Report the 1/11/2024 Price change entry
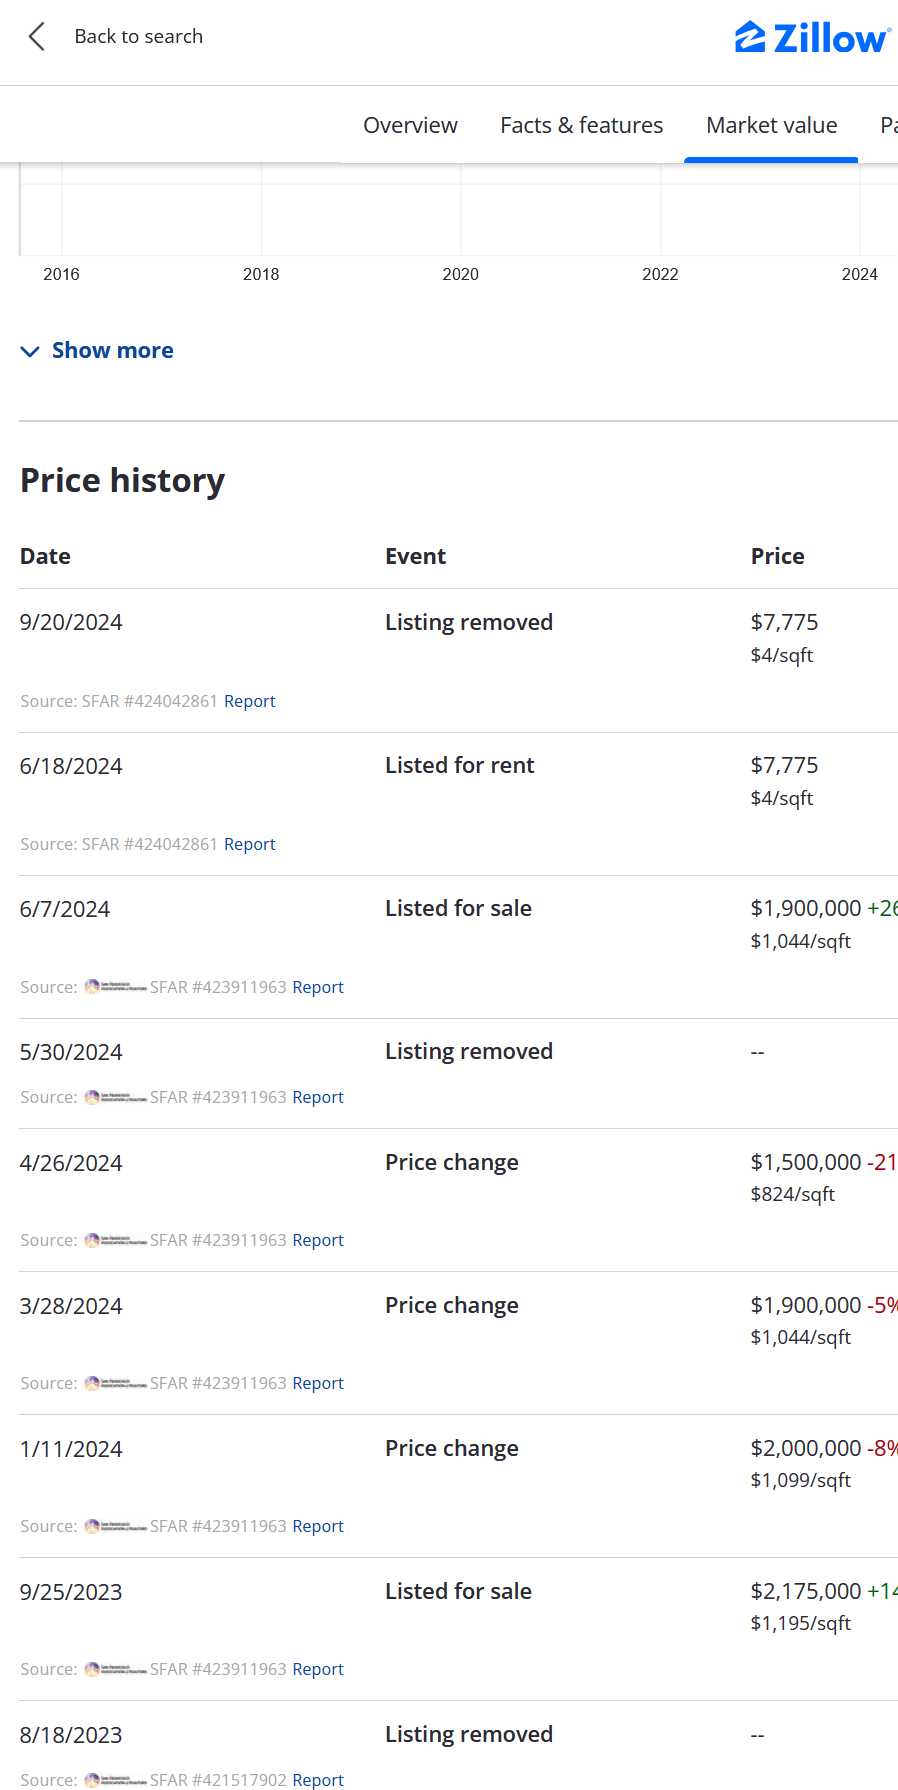Image resolution: width=898 pixels, height=1790 pixels. 317,1526
